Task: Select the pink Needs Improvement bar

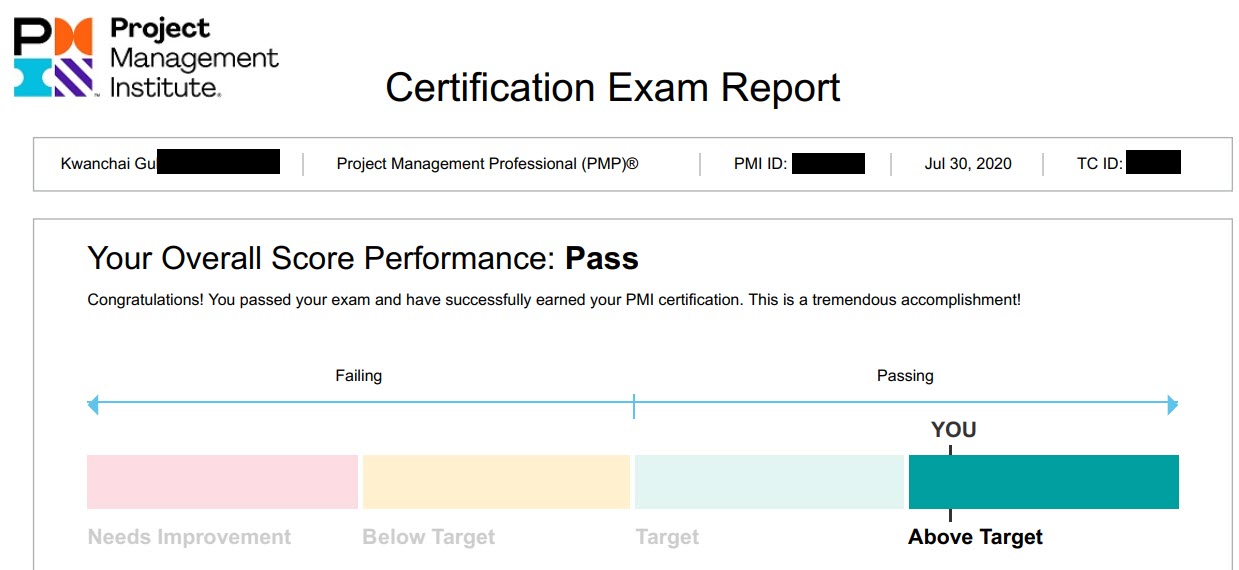Action: pos(222,482)
